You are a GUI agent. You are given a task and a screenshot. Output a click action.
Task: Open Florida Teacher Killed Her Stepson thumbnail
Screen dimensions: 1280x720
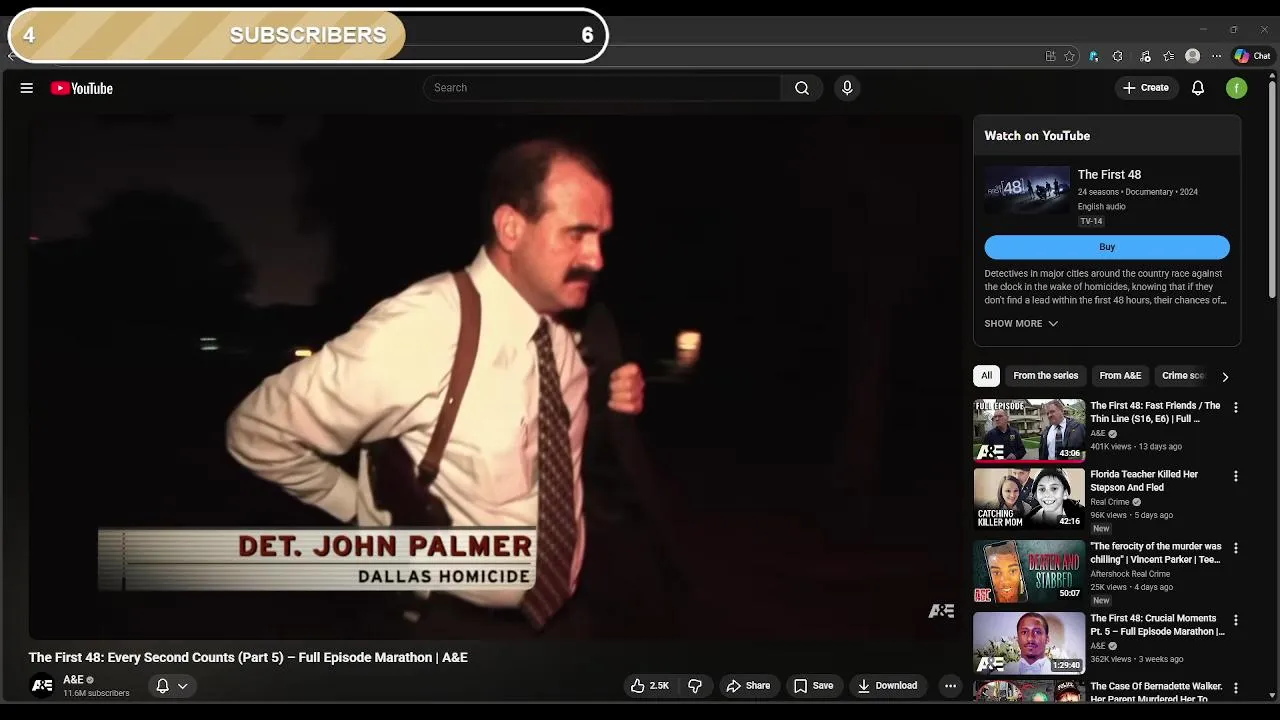coord(1029,498)
